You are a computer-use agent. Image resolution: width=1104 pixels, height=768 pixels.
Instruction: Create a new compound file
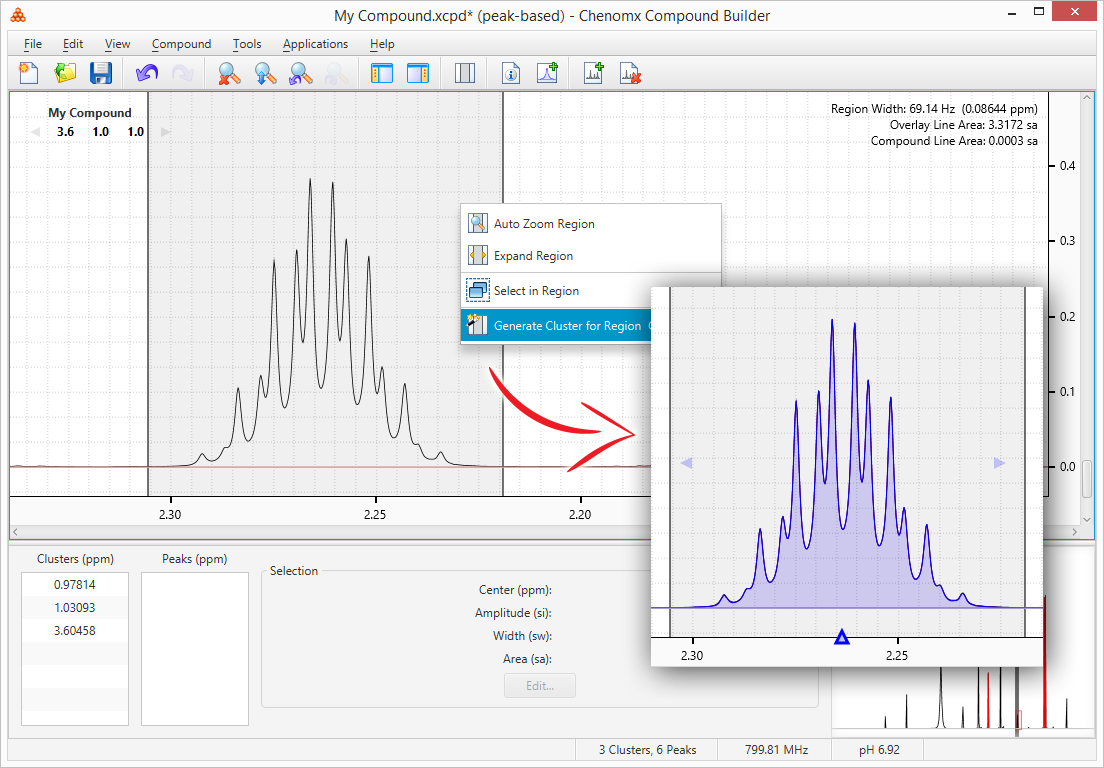29,73
